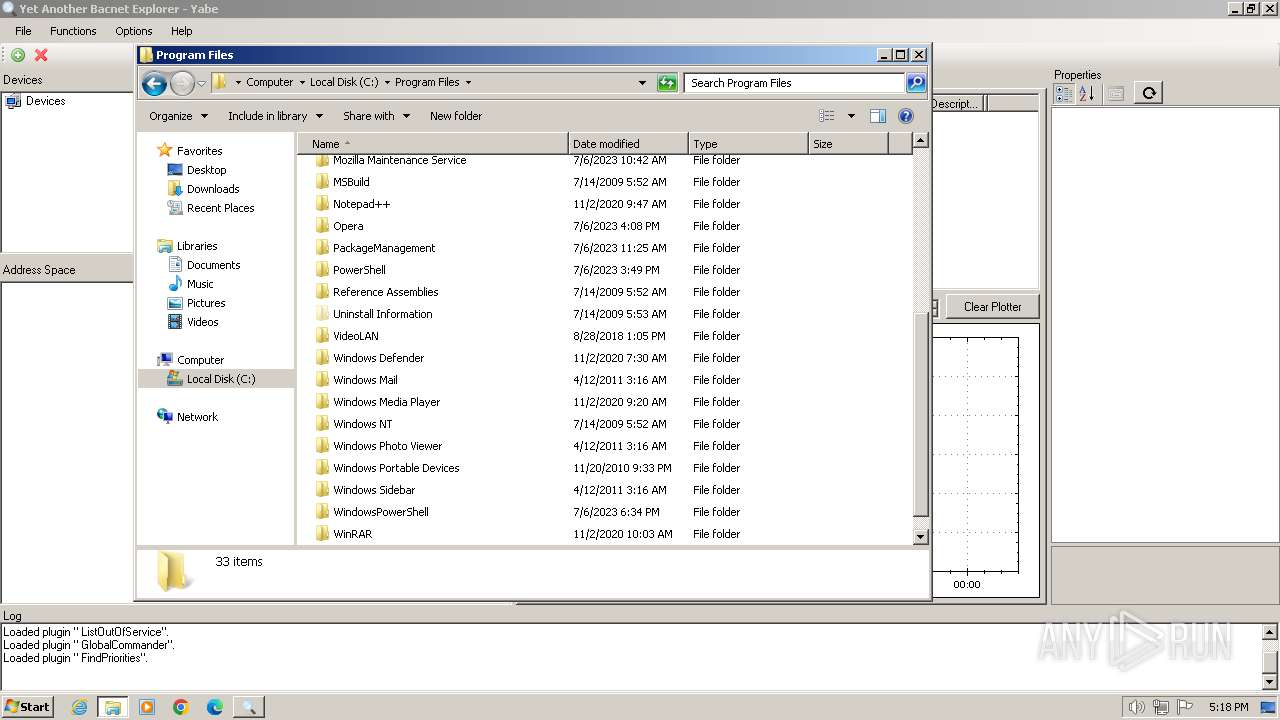
Task: Open the Functions menu
Action: [73, 31]
